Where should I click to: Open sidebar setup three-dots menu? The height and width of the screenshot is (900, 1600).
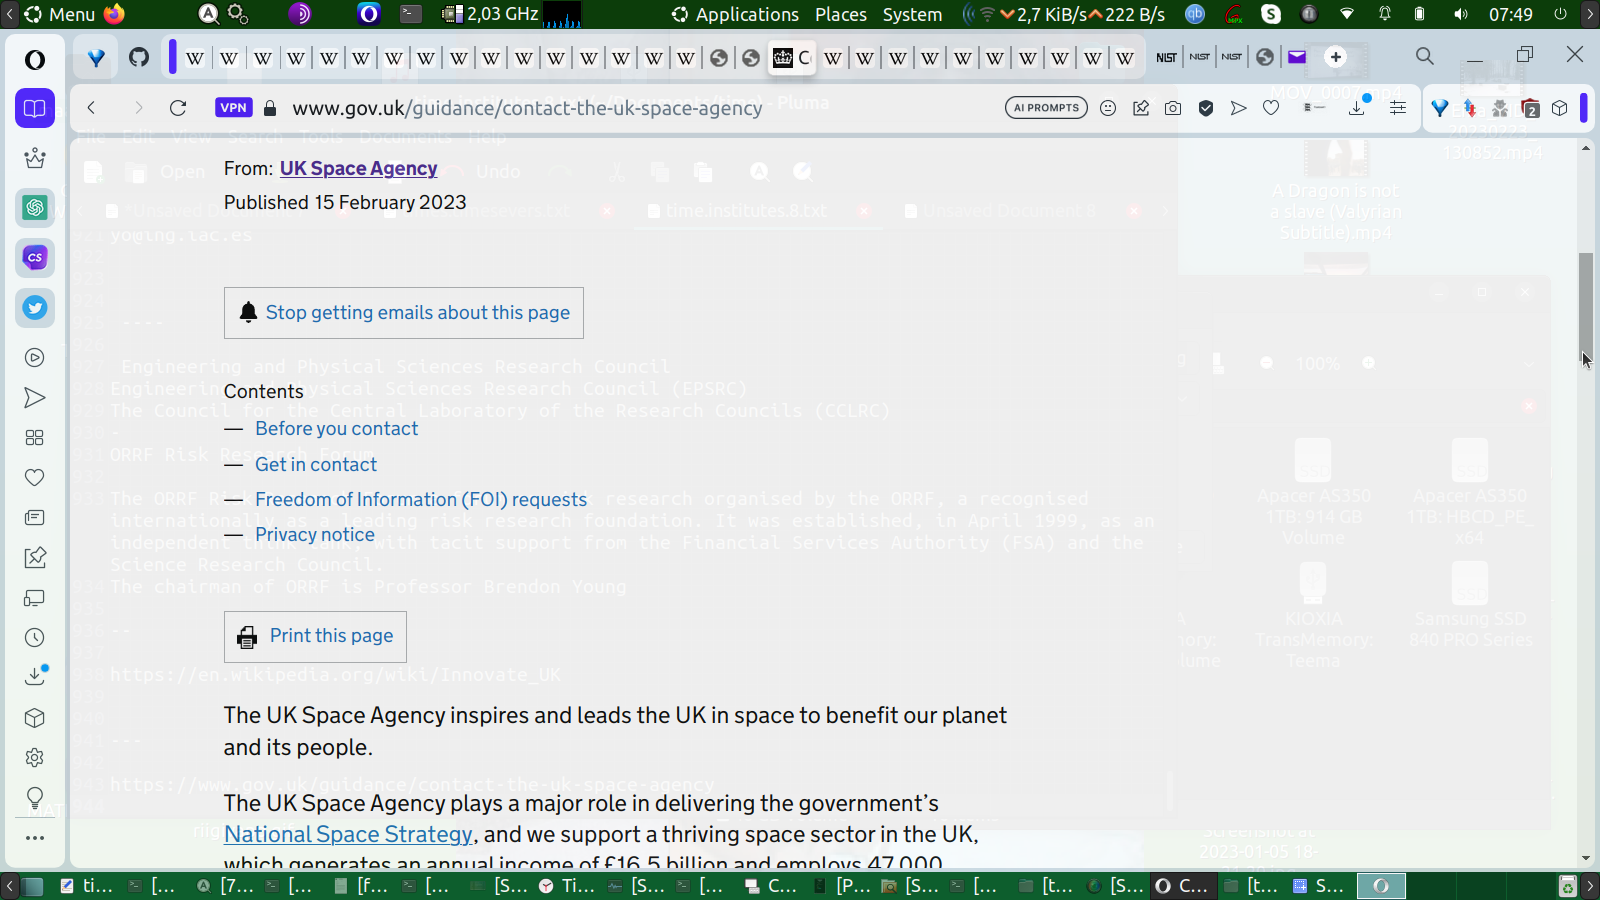(35, 838)
